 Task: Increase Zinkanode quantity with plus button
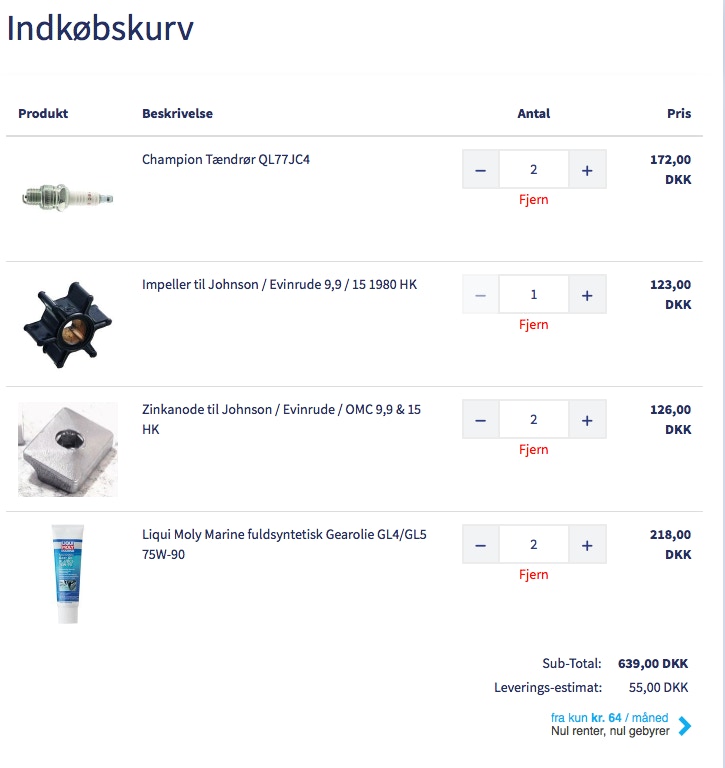(x=587, y=420)
